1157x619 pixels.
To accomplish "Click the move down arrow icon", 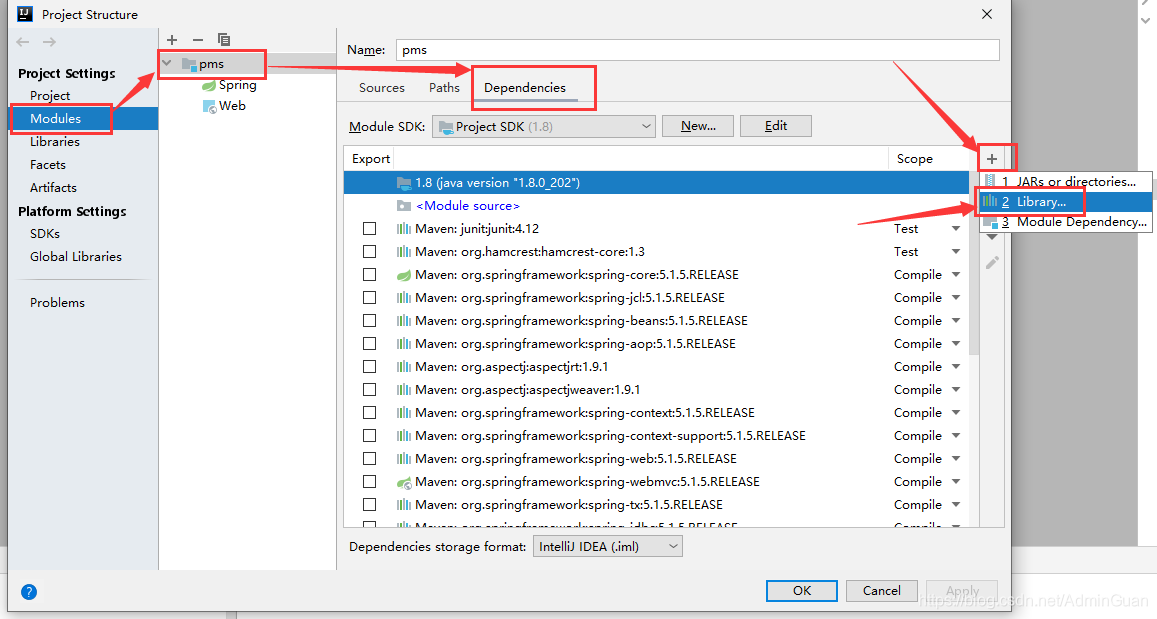I will [x=992, y=237].
